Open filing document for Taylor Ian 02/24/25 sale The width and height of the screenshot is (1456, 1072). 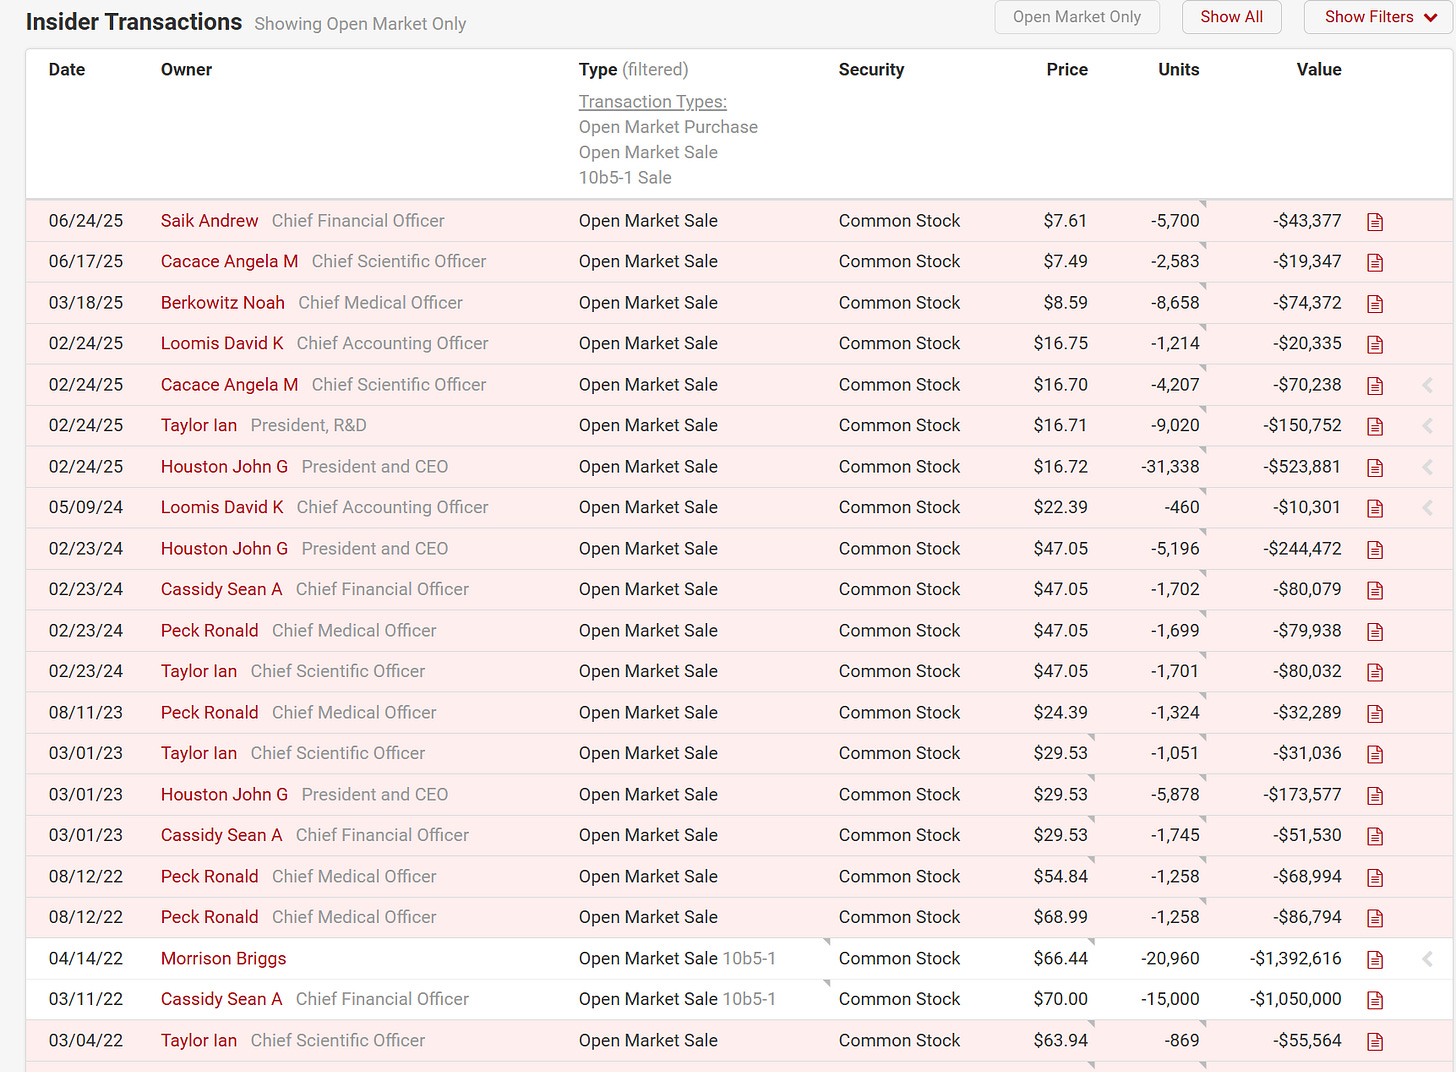(1375, 427)
